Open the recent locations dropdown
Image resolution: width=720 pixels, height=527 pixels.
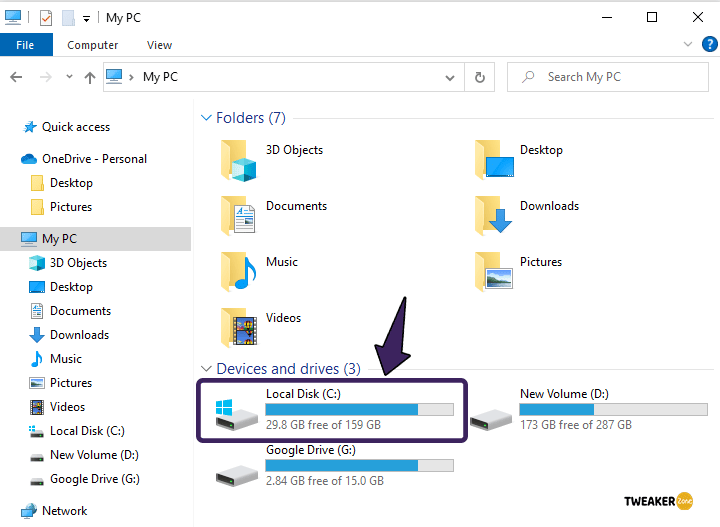point(69,77)
